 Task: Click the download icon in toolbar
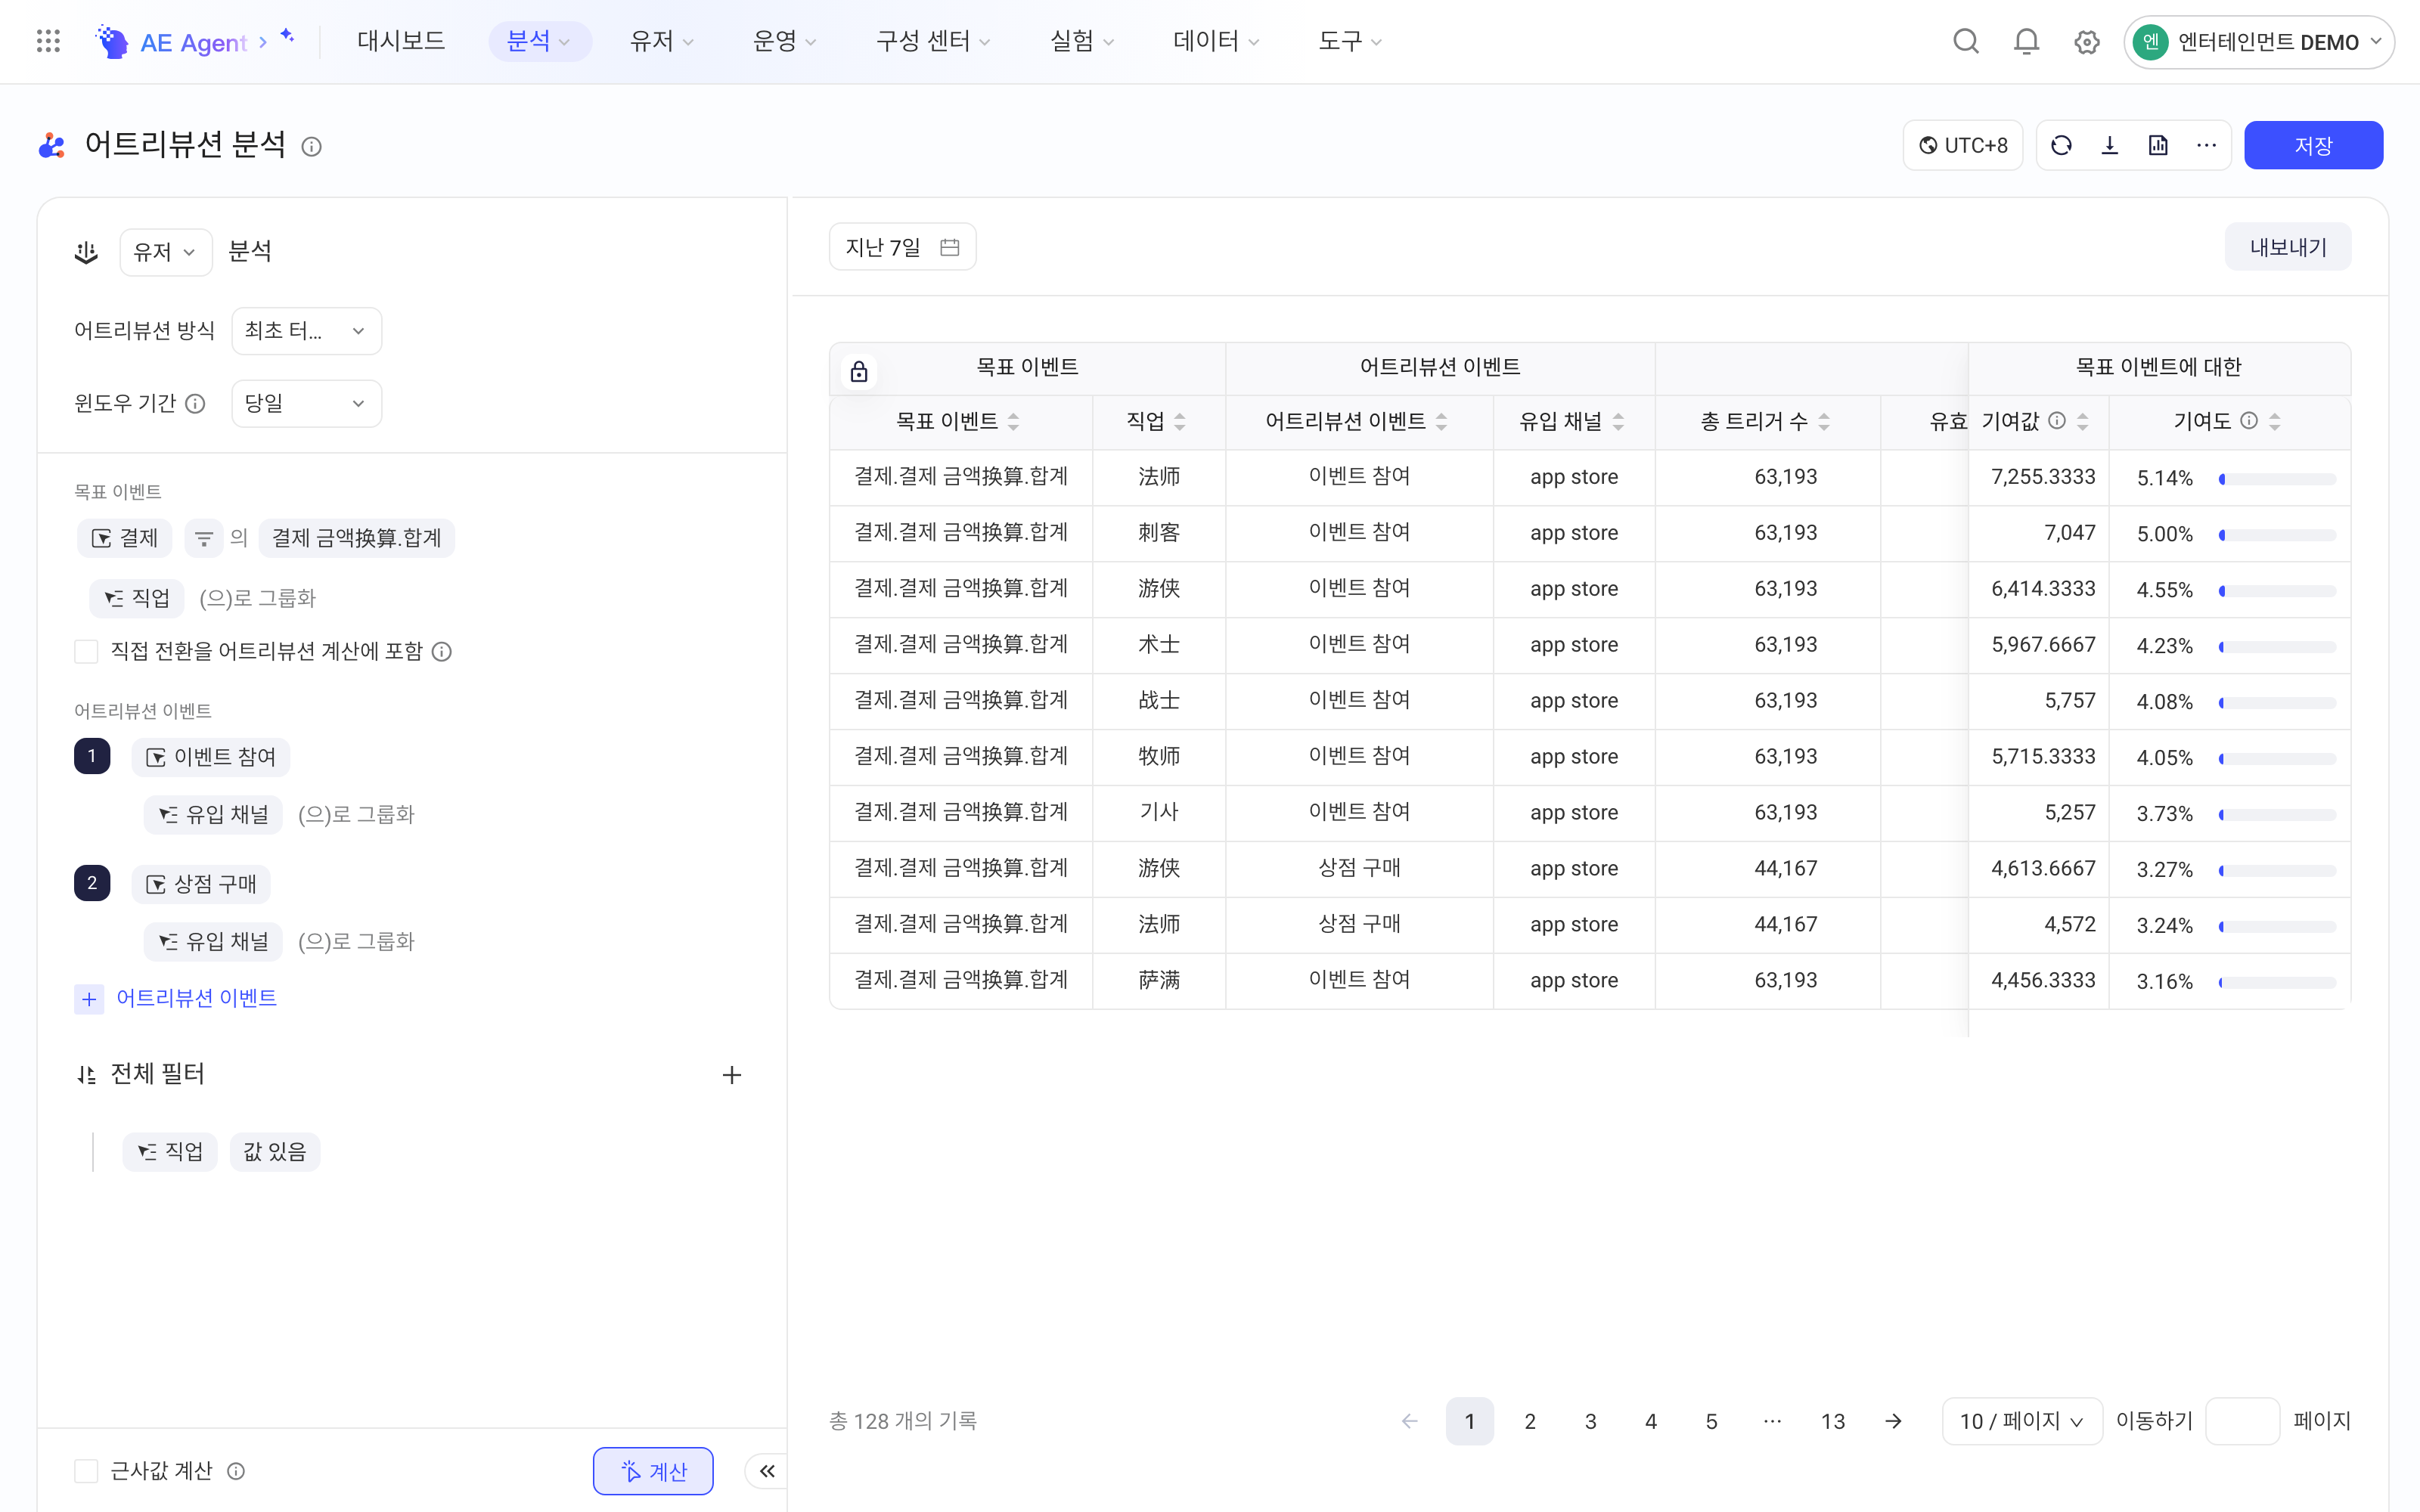pos(2110,146)
